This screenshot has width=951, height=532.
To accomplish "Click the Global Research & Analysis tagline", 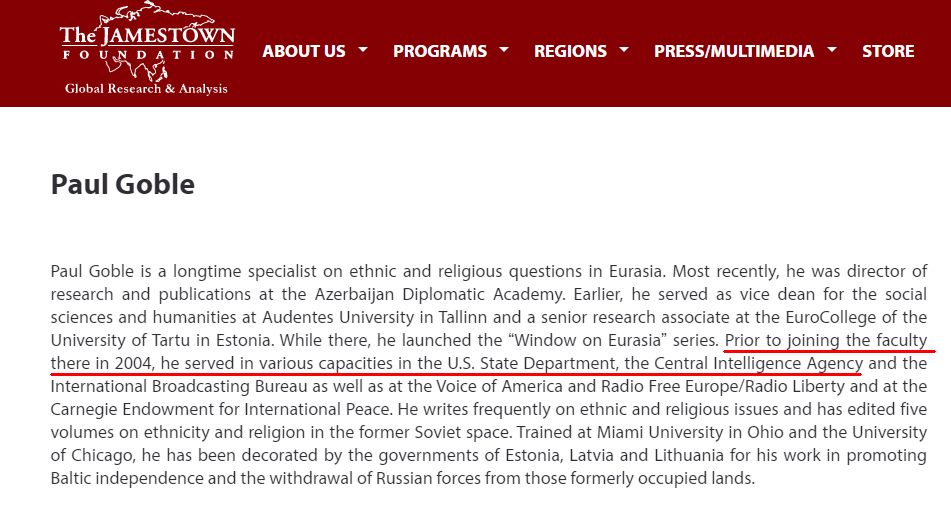I will point(146,89).
